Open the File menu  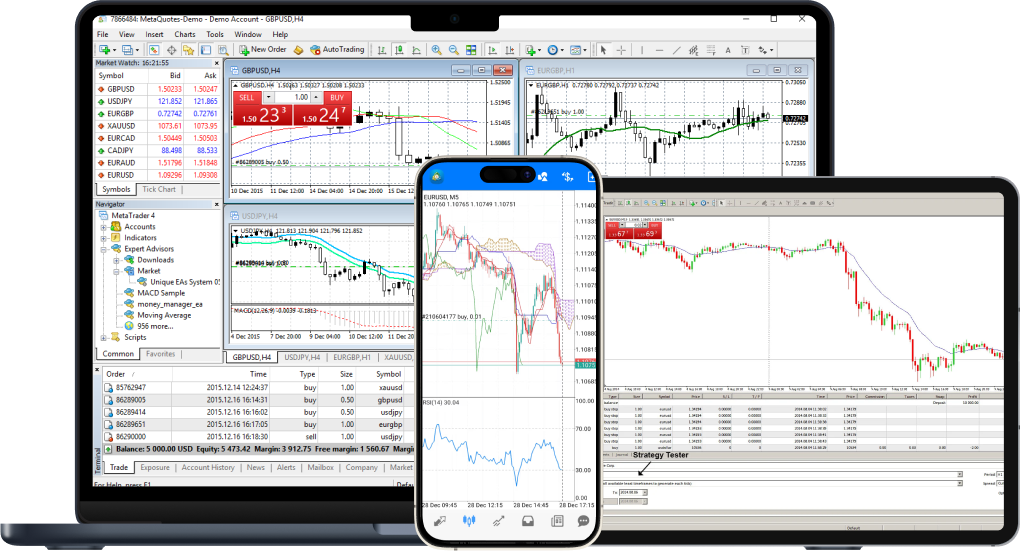(102, 35)
